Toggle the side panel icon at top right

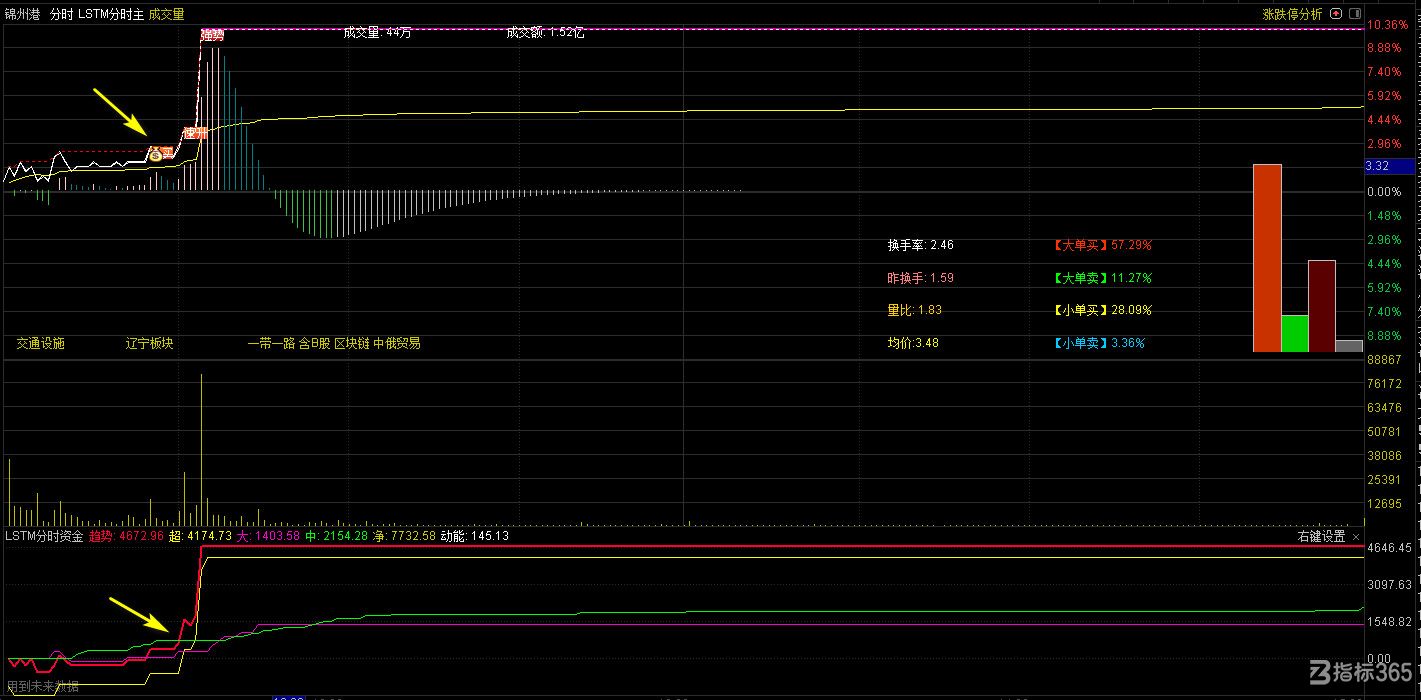pos(1353,15)
